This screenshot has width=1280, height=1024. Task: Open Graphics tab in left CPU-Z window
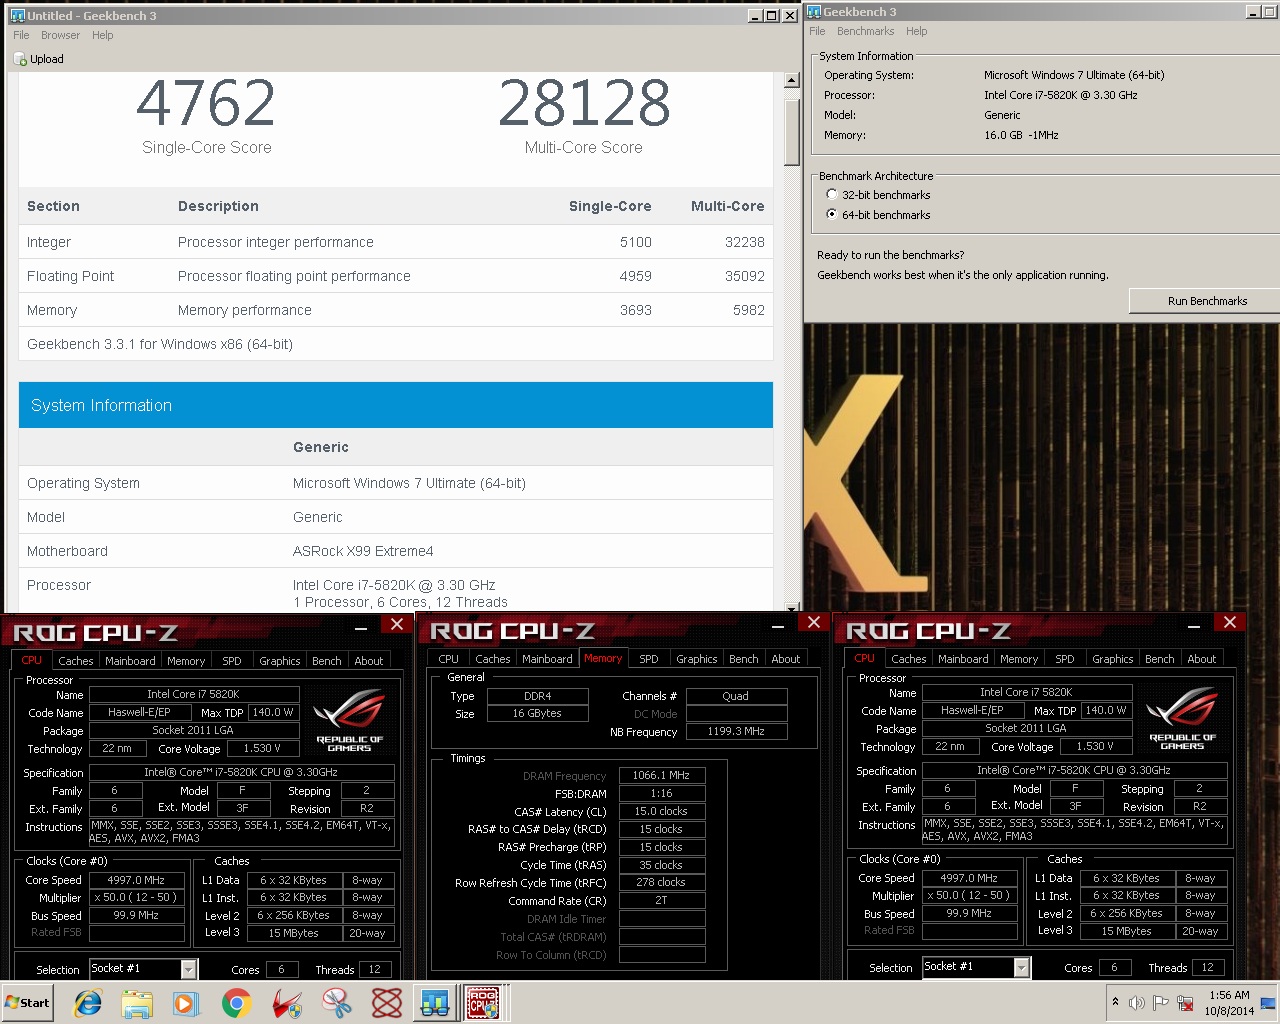pos(279,661)
